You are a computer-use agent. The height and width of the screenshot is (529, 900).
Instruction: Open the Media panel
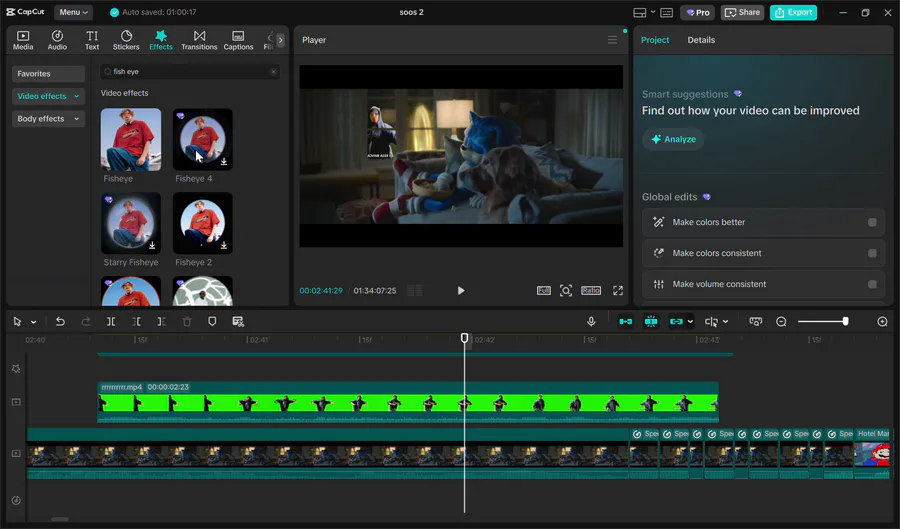23,40
